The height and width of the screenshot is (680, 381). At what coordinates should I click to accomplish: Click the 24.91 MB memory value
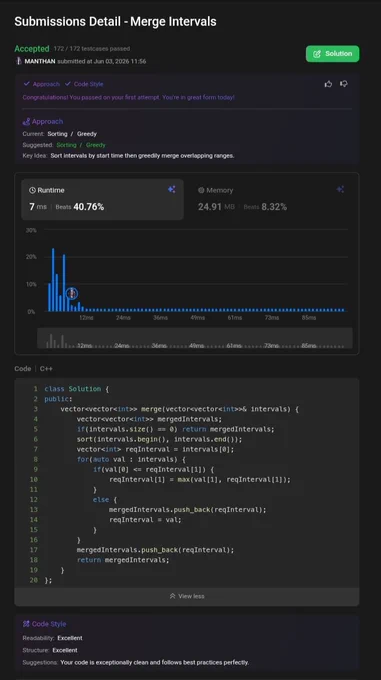216,207
